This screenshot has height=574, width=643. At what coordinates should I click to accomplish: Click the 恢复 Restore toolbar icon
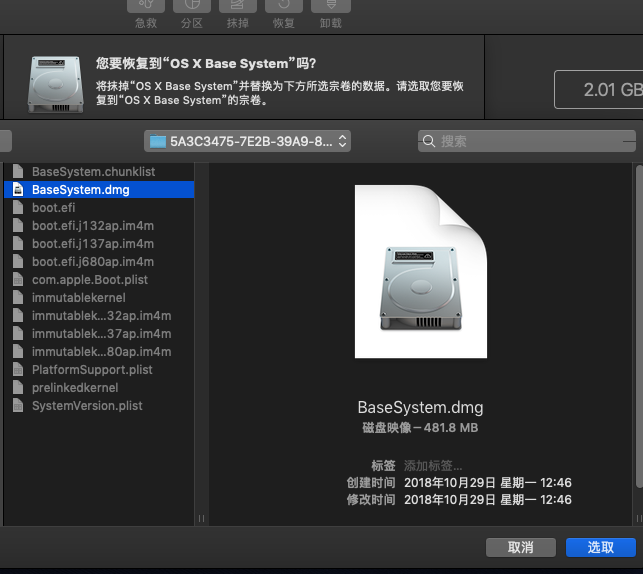(284, 12)
